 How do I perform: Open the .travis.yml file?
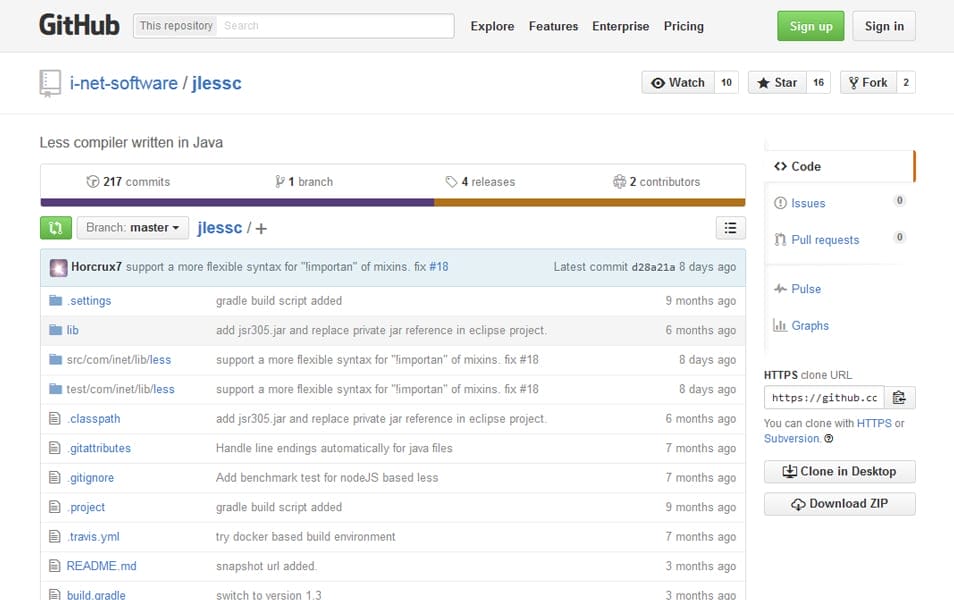point(93,537)
